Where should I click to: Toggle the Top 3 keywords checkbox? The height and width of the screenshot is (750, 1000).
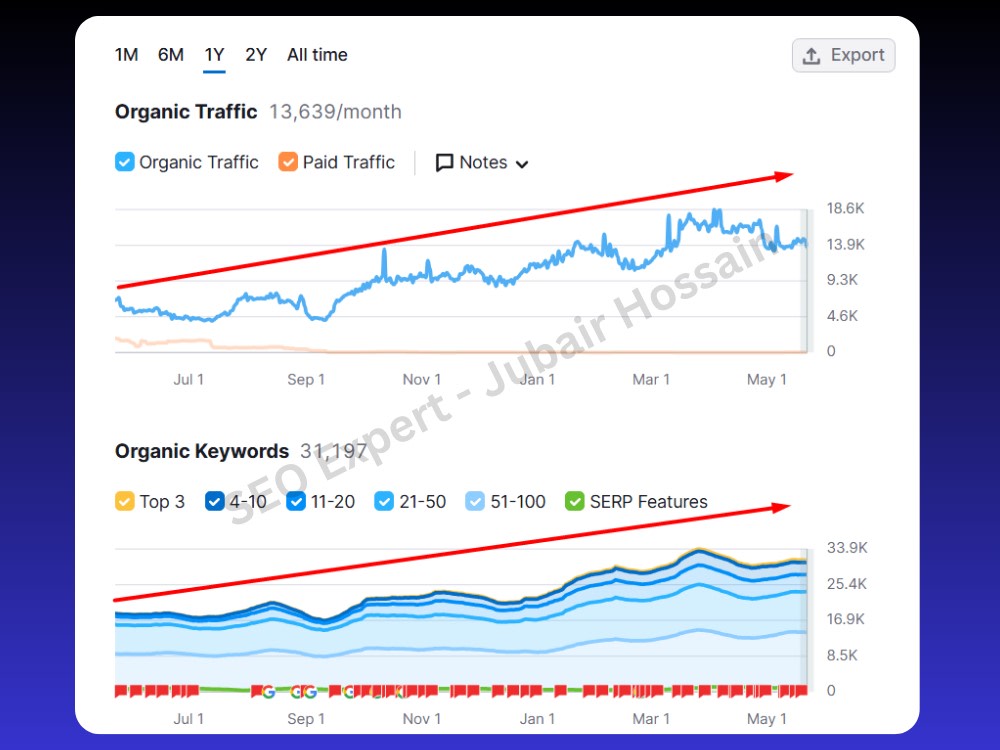124,501
